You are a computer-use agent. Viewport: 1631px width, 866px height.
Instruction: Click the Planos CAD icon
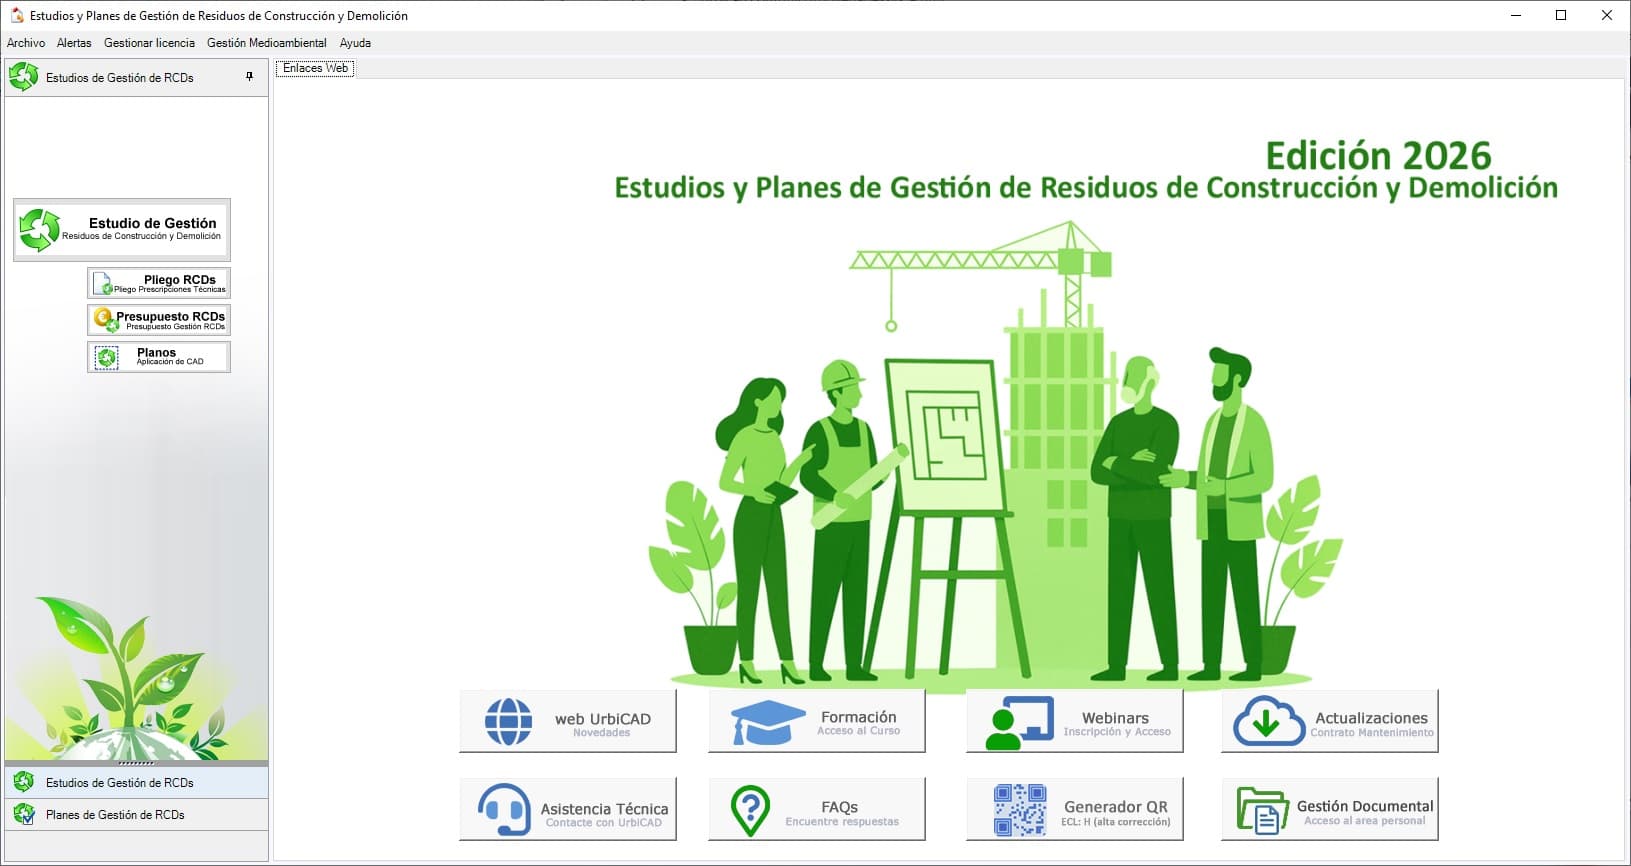click(x=107, y=357)
